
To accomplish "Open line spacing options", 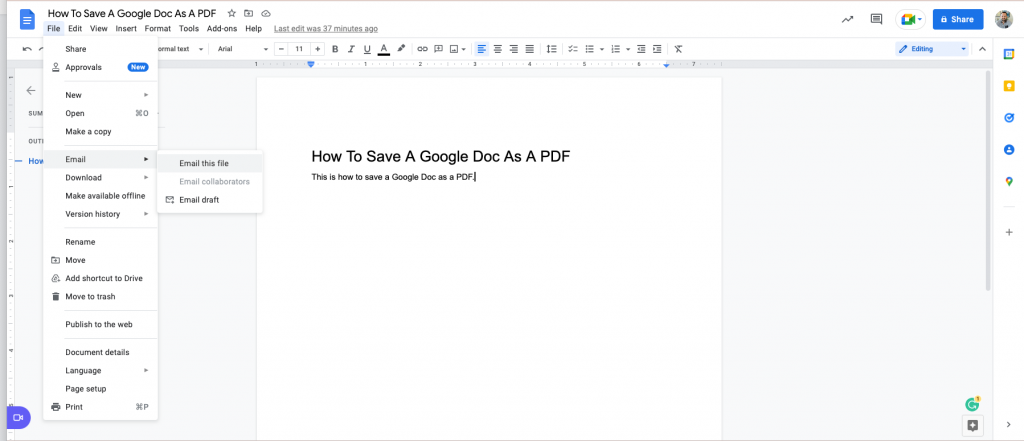I will pyautogui.click(x=552, y=49).
